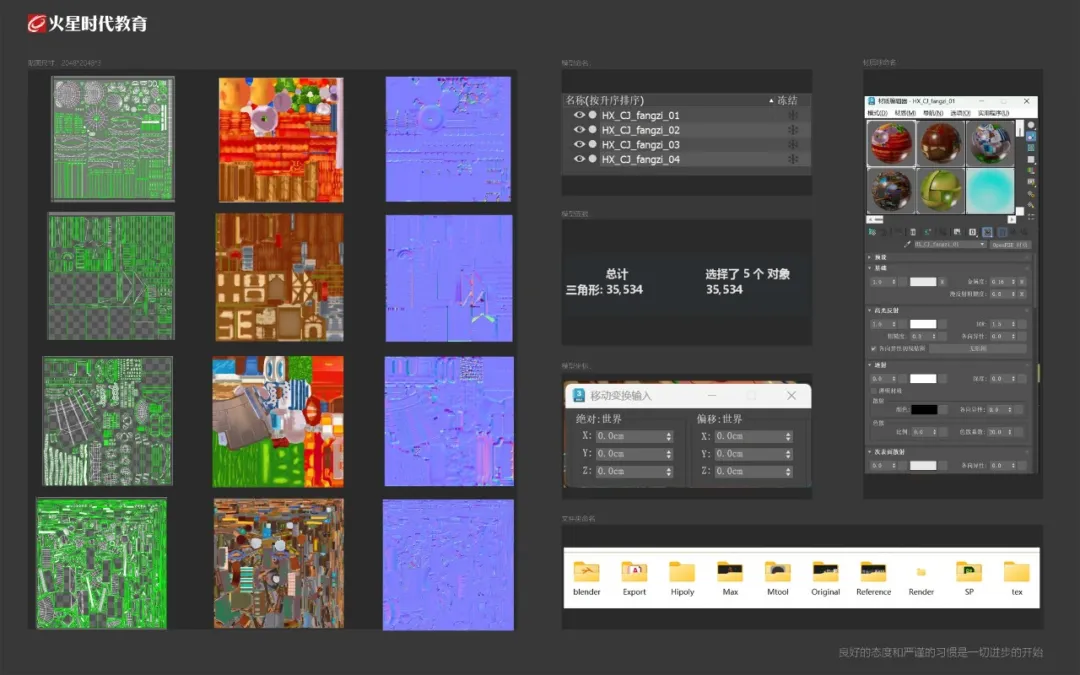The height and width of the screenshot is (675, 1080).
Task: Toggle visibility of HX_CJ_fangzi_04
Action: pyautogui.click(x=578, y=160)
